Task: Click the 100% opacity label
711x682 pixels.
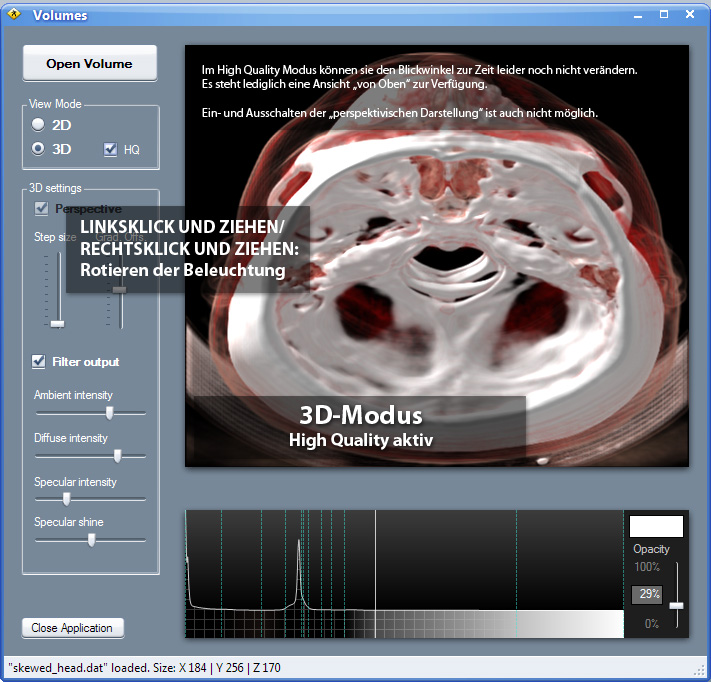Action: click(x=647, y=567)
